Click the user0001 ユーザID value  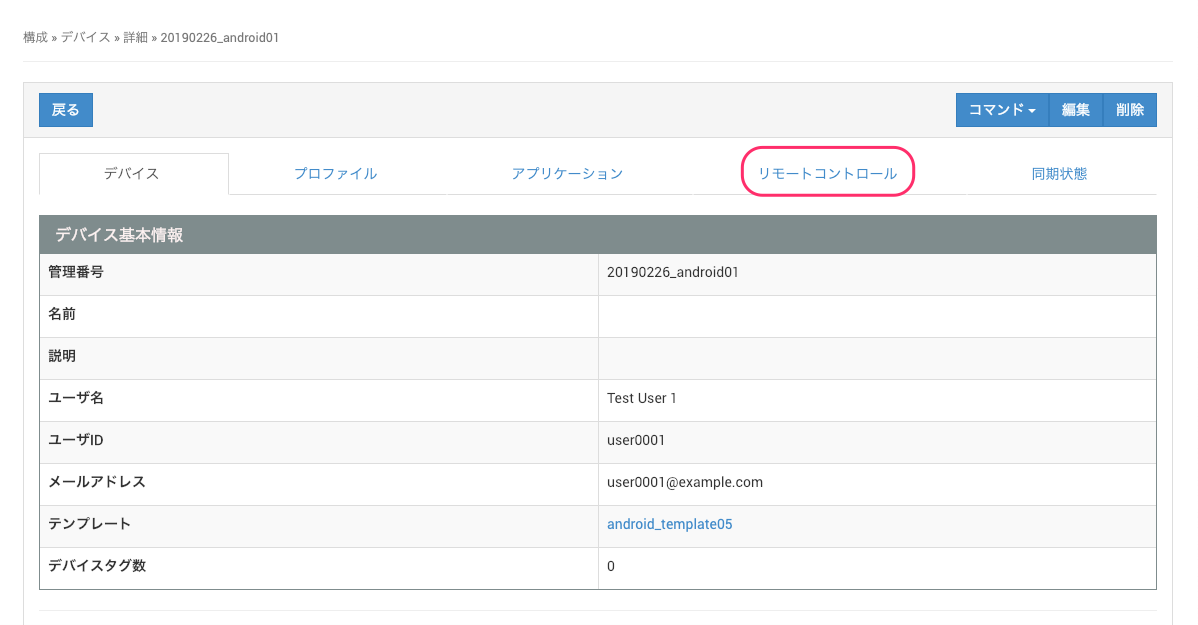tap(635, 440)
